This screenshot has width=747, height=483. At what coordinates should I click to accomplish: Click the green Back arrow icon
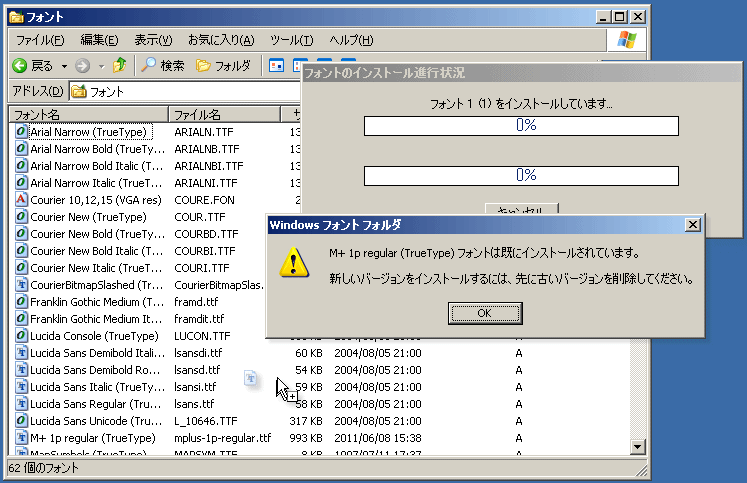coord(20,66)
